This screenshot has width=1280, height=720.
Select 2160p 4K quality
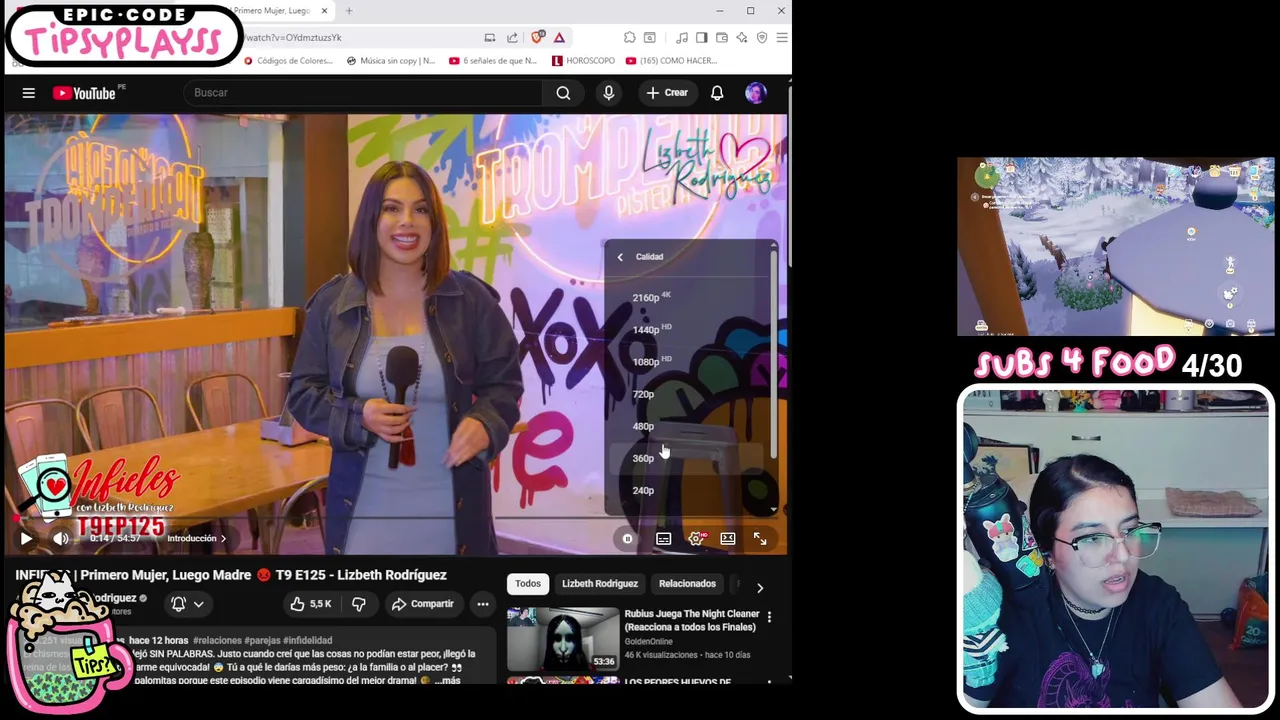pyautogui.click(x=688, y=297)
